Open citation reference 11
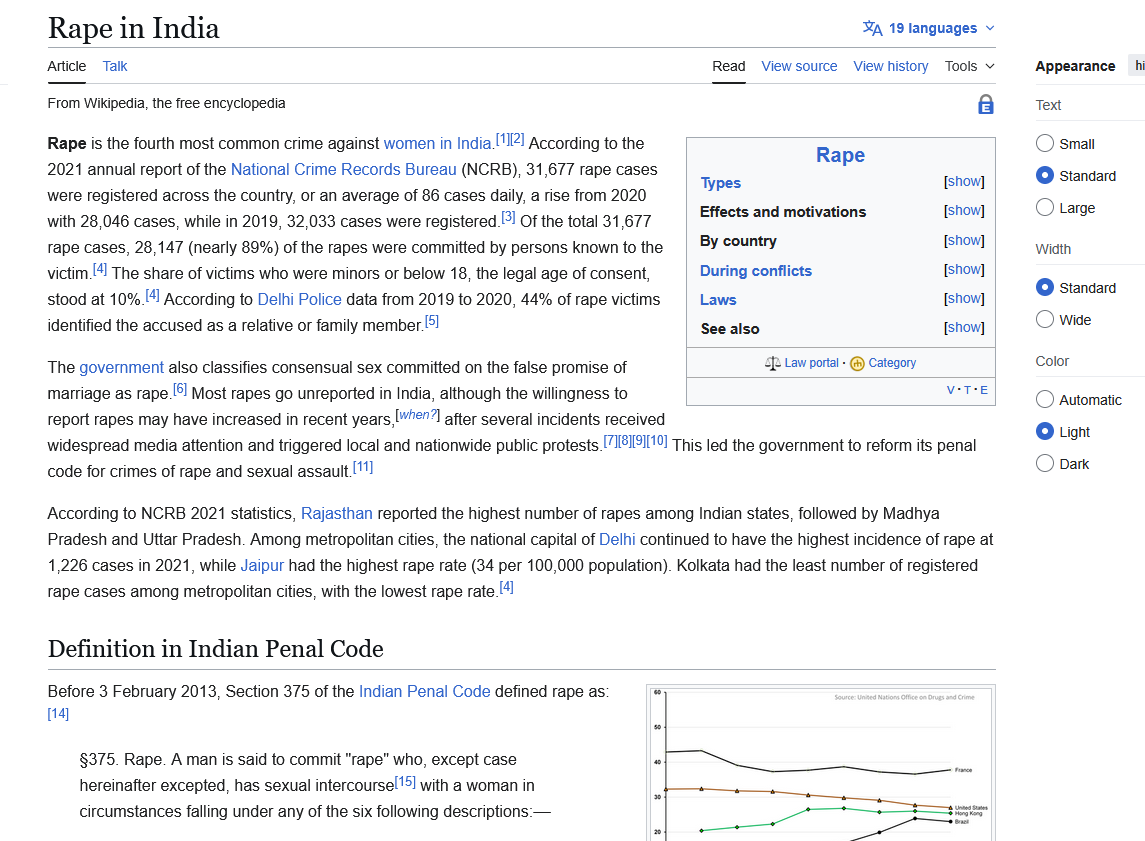 tap(363, 466)
